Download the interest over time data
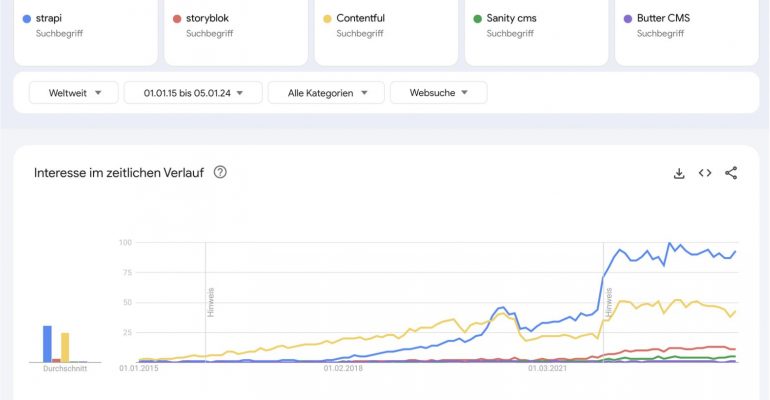 pyautogui.click(x=679, y=173)
